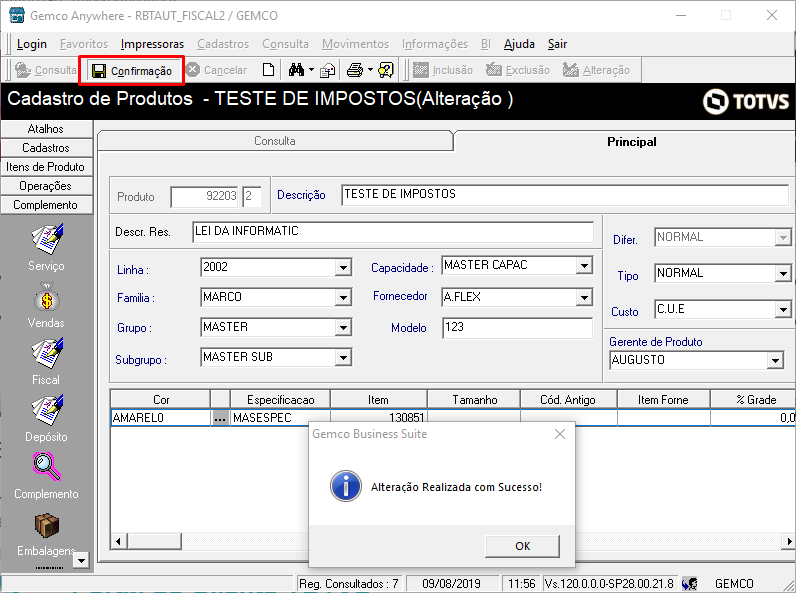
Task: Click the binoculars search icon
Action: (x=296, y=70)
